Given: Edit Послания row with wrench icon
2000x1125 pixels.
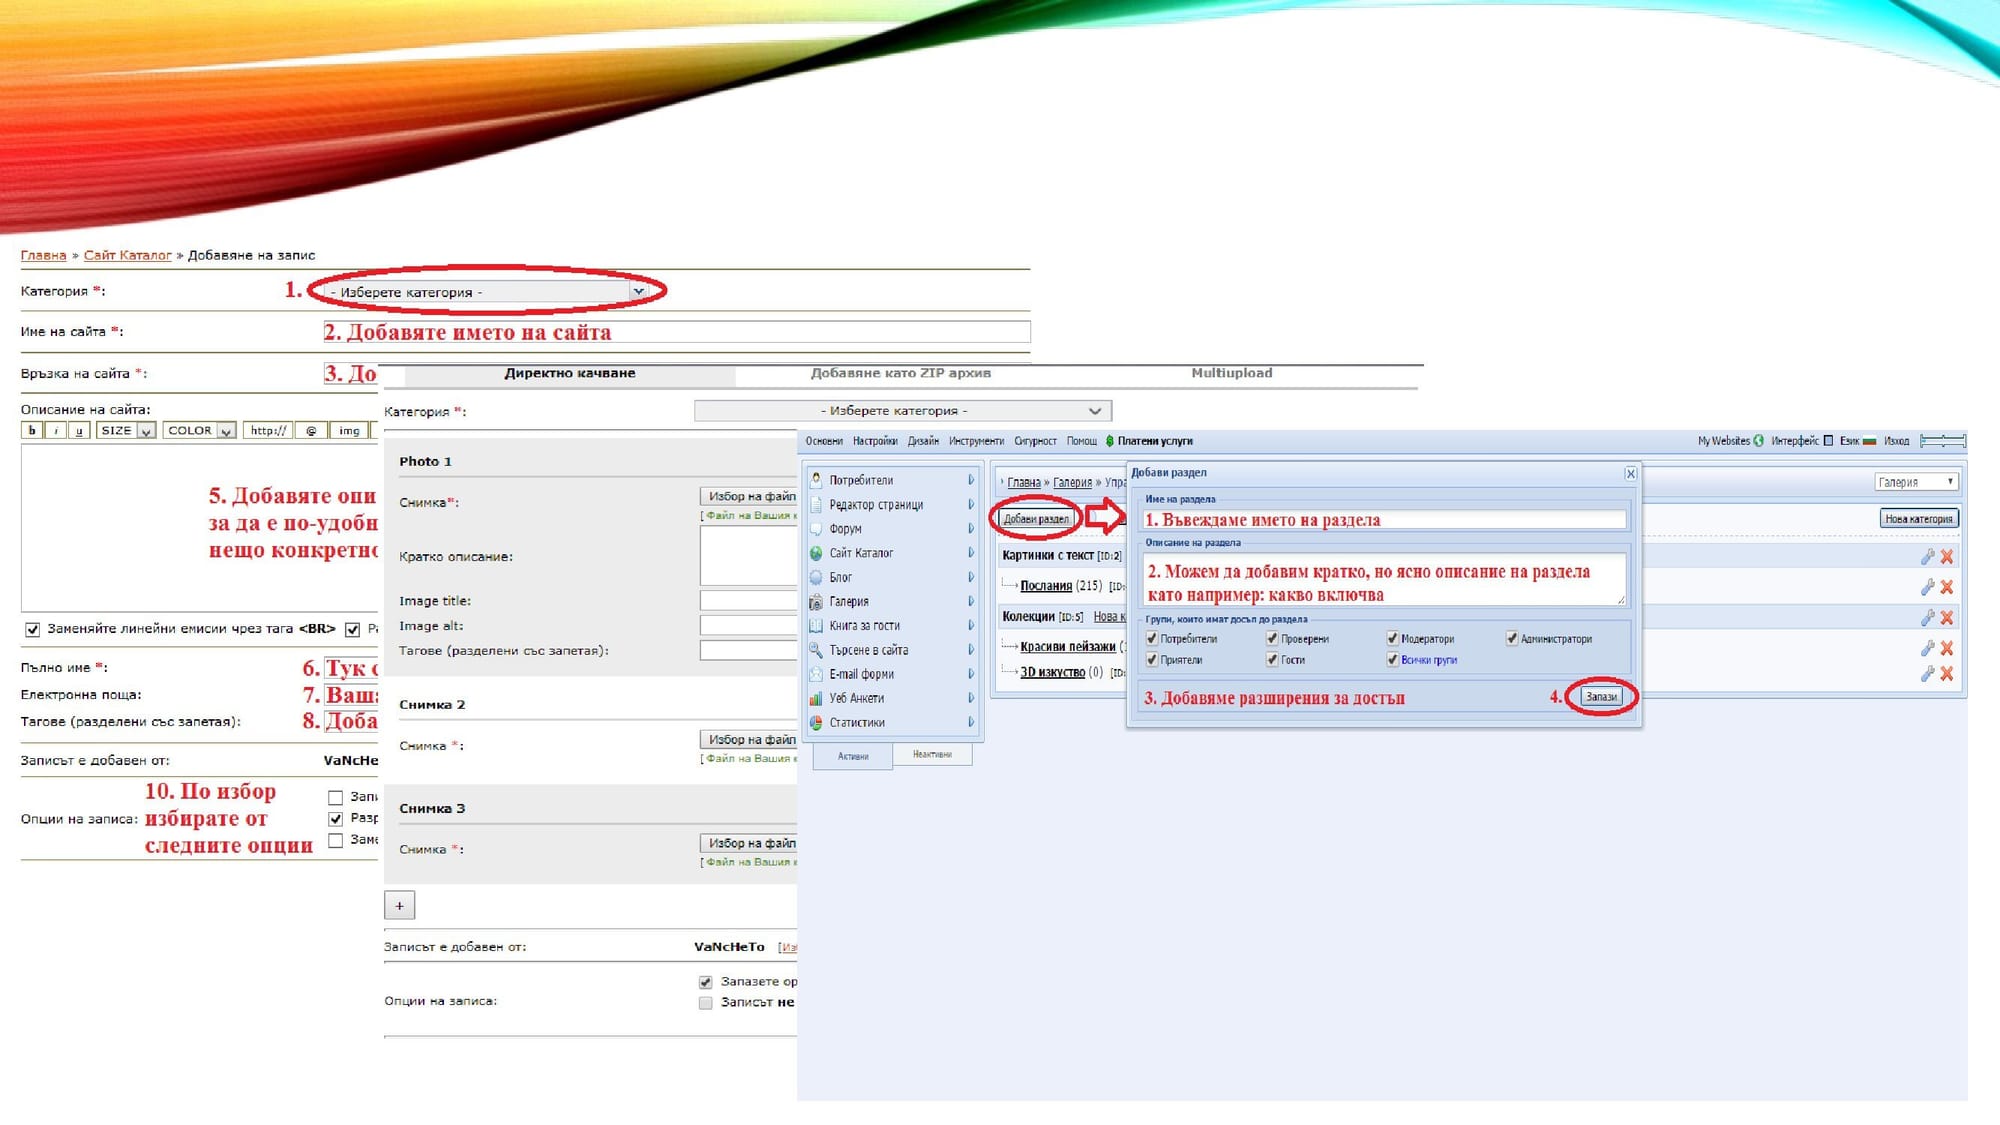Looking at the screenshot, I should coord(1927,587).
